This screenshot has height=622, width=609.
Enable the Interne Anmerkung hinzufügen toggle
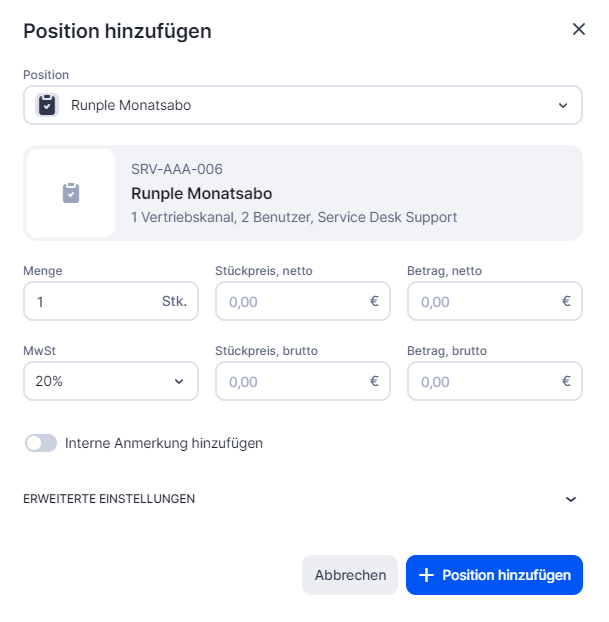(41, 443)
